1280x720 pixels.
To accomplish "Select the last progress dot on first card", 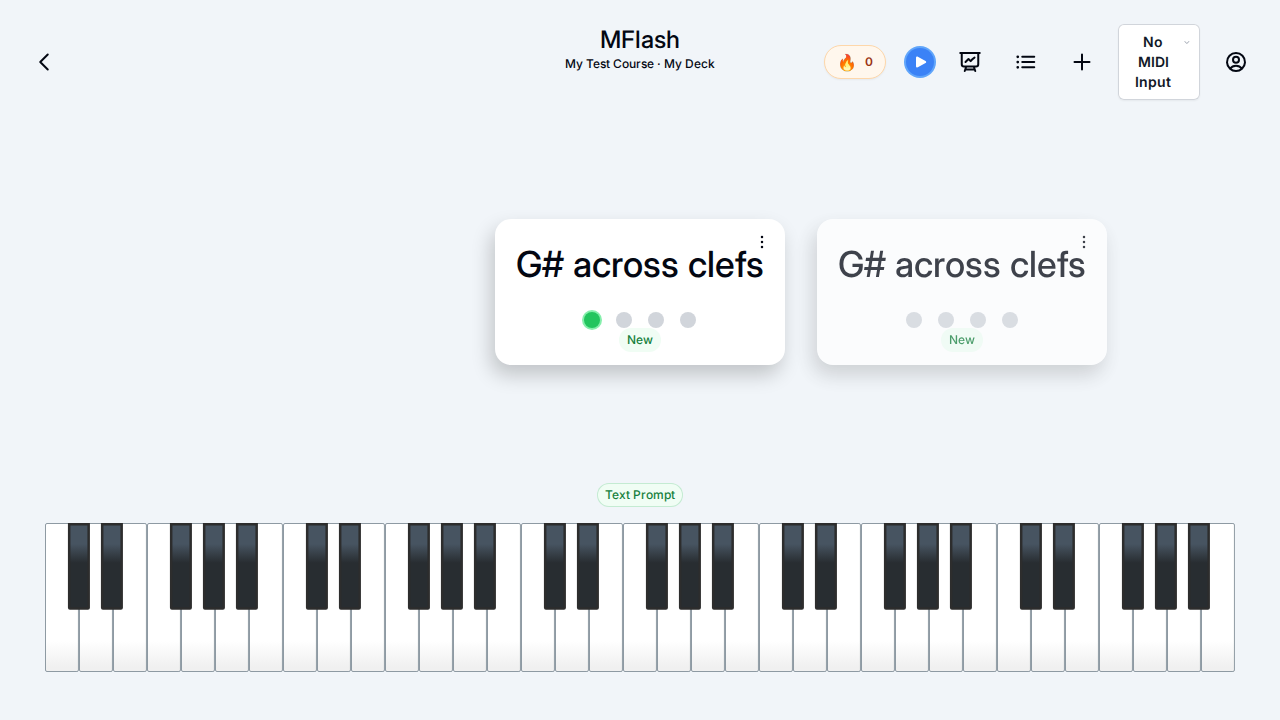I will click(x=688, y=320).
